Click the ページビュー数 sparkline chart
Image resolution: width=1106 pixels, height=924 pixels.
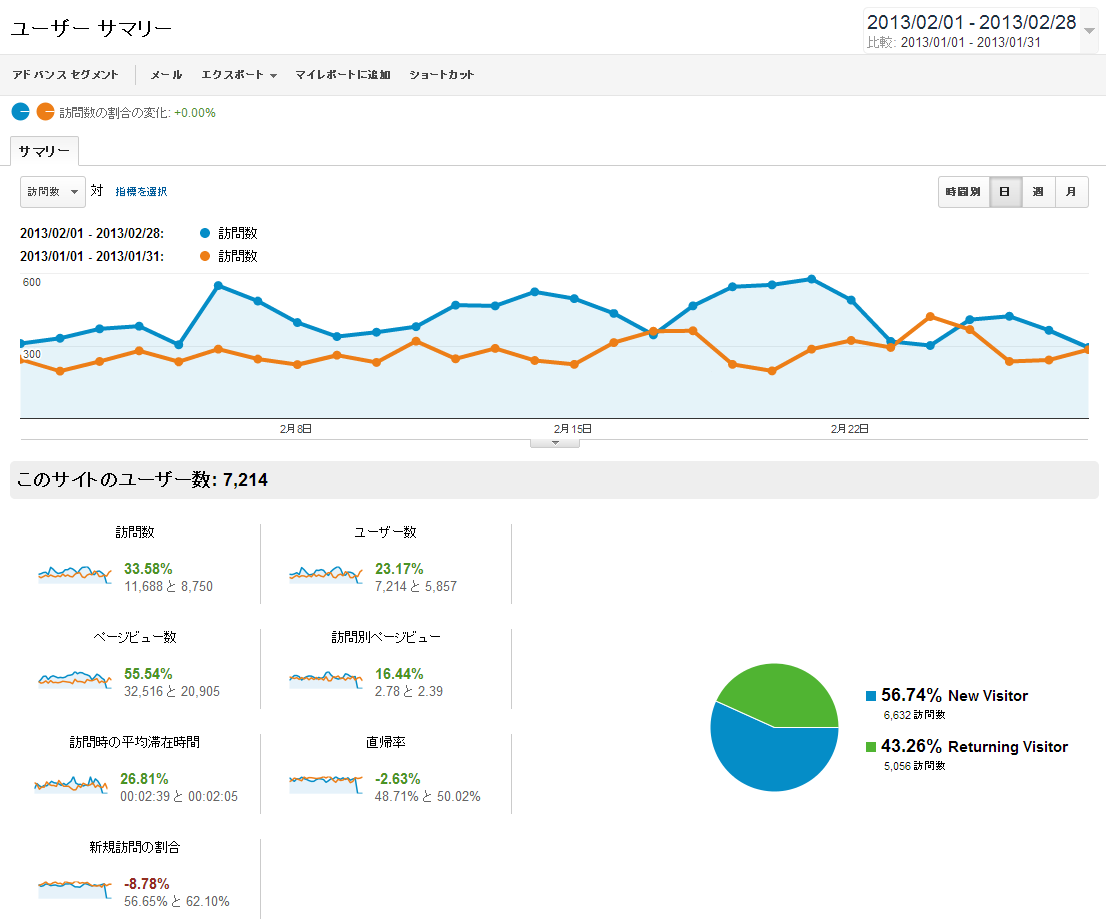(73, 679)
